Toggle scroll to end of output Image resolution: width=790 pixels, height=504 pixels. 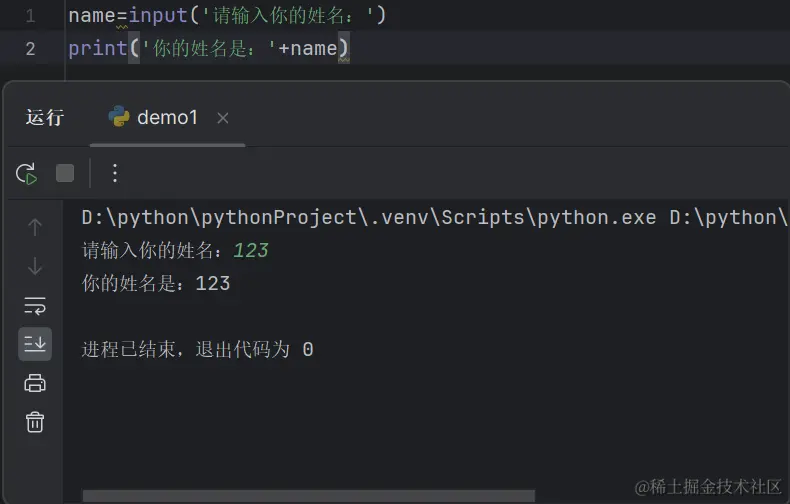point(35,344)
